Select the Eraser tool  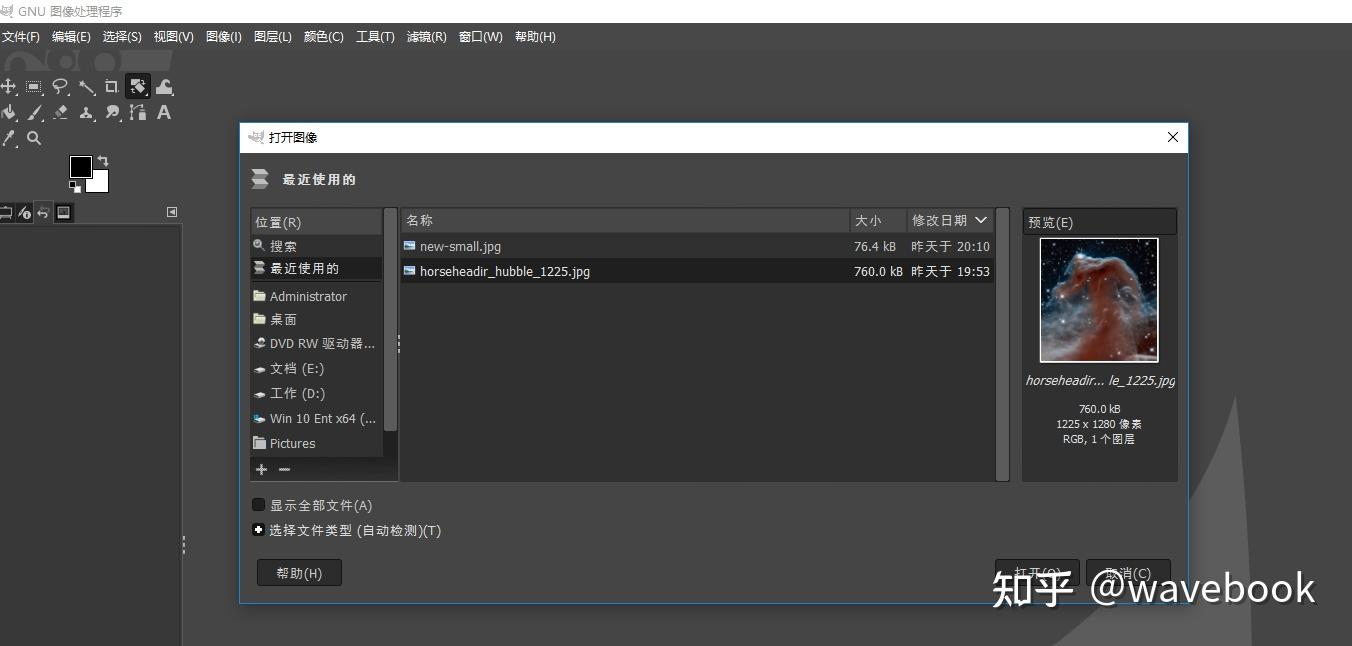(60, 113)
